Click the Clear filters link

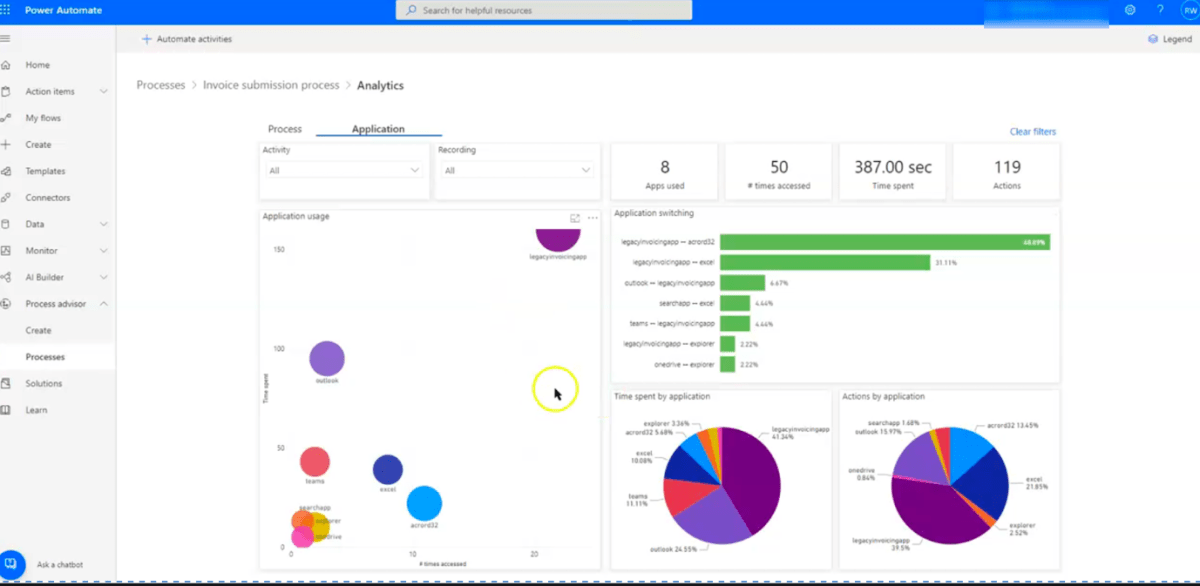click(x=1032, y=132)
